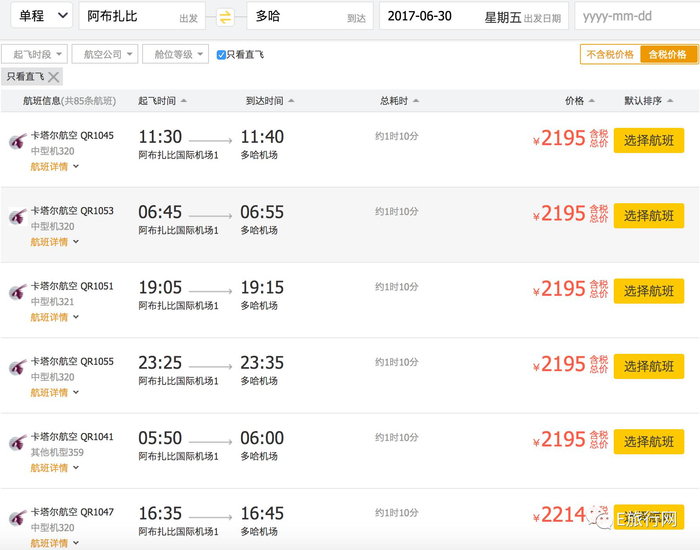Open the 起飞时段 filter dropdown
The image size is (700, 550).
[x=34, y=55]
